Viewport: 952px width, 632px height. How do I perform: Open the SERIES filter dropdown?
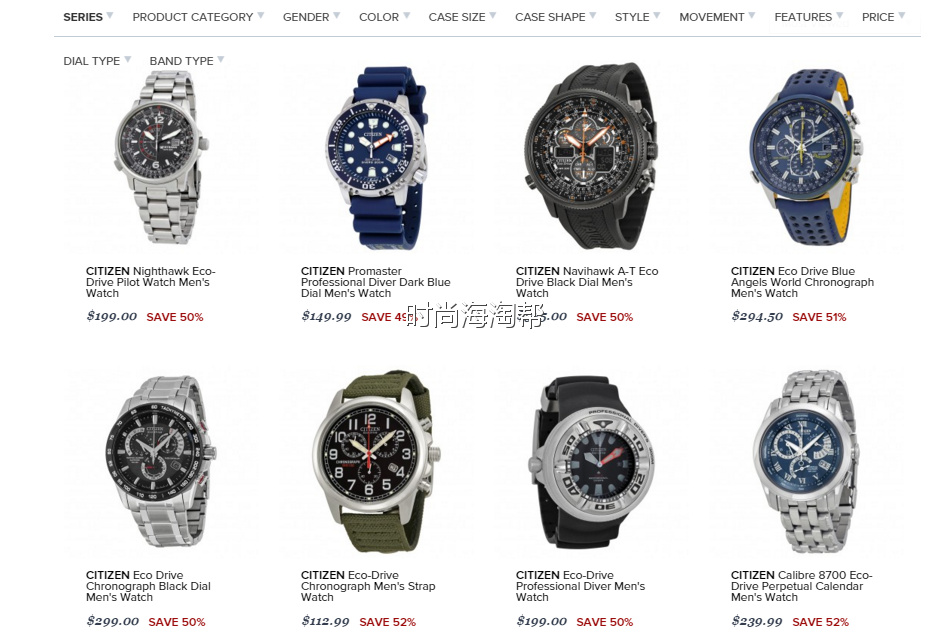88,17
